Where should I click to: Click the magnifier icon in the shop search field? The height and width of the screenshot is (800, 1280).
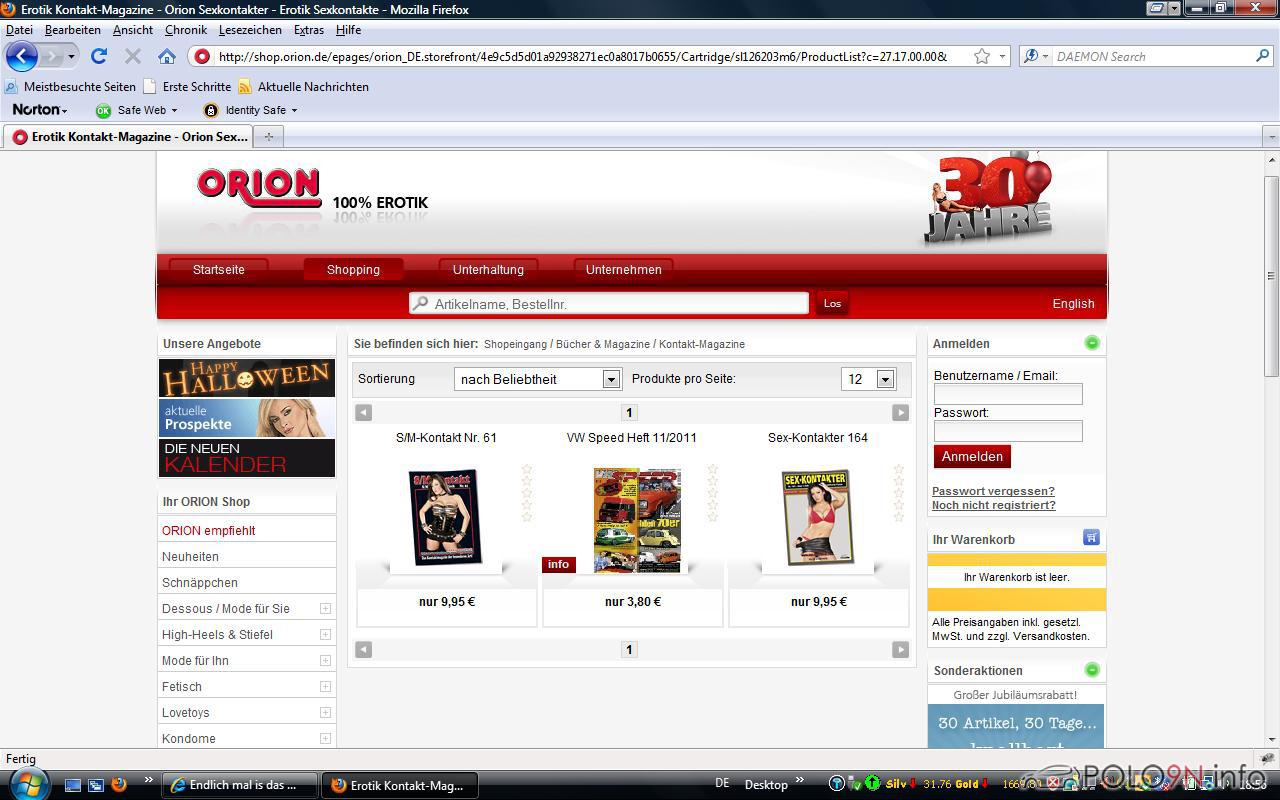(420, 303)
